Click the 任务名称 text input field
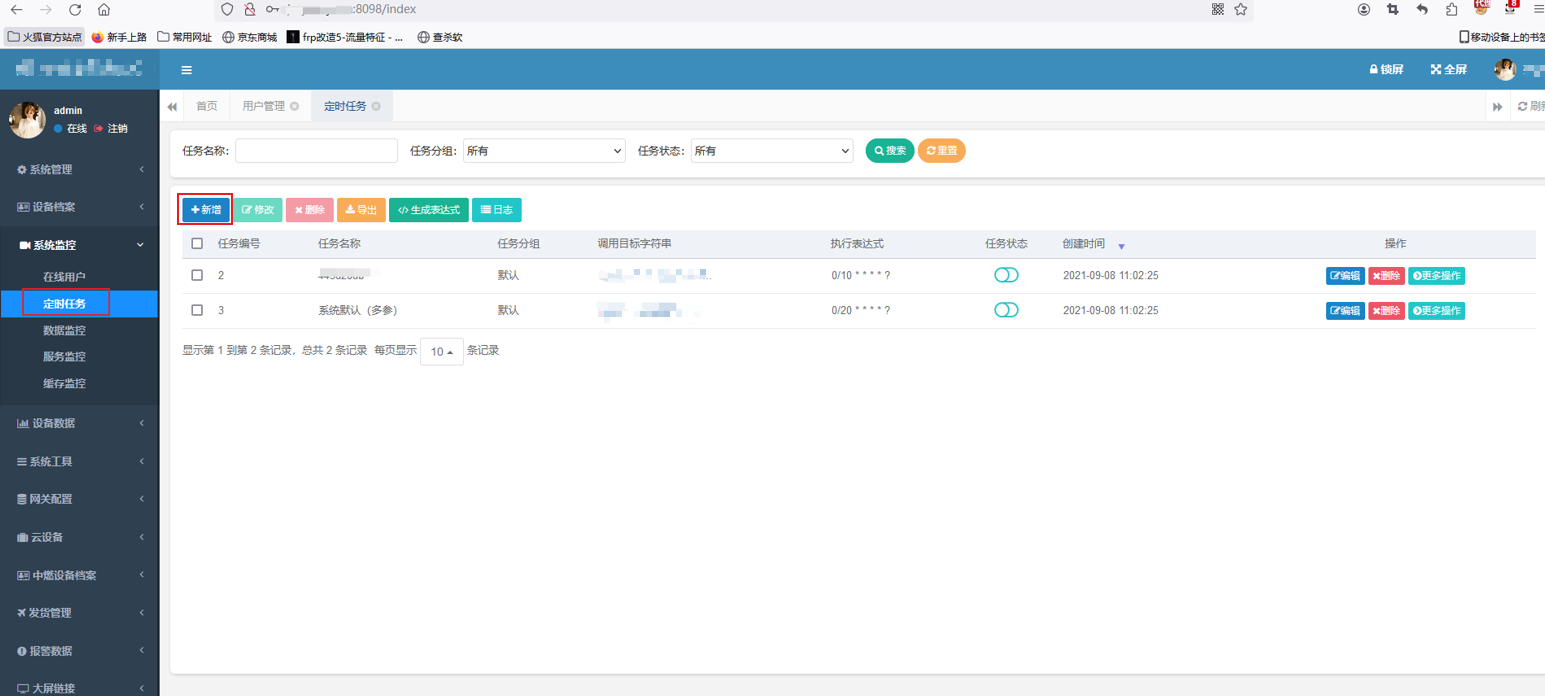1545x696 pixels. [316, 151]
